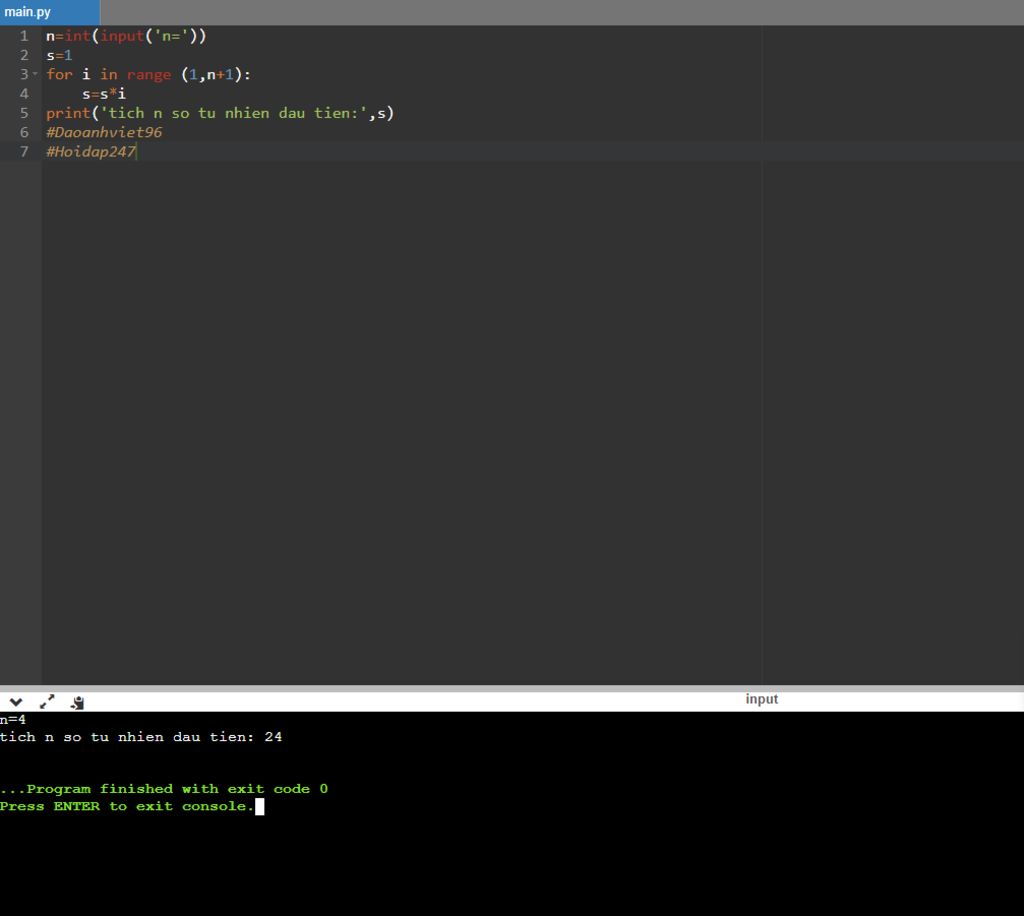Click line number 5 in the gutter
The height and width of the screenshot is (916, 1024).
coord(24,113)
